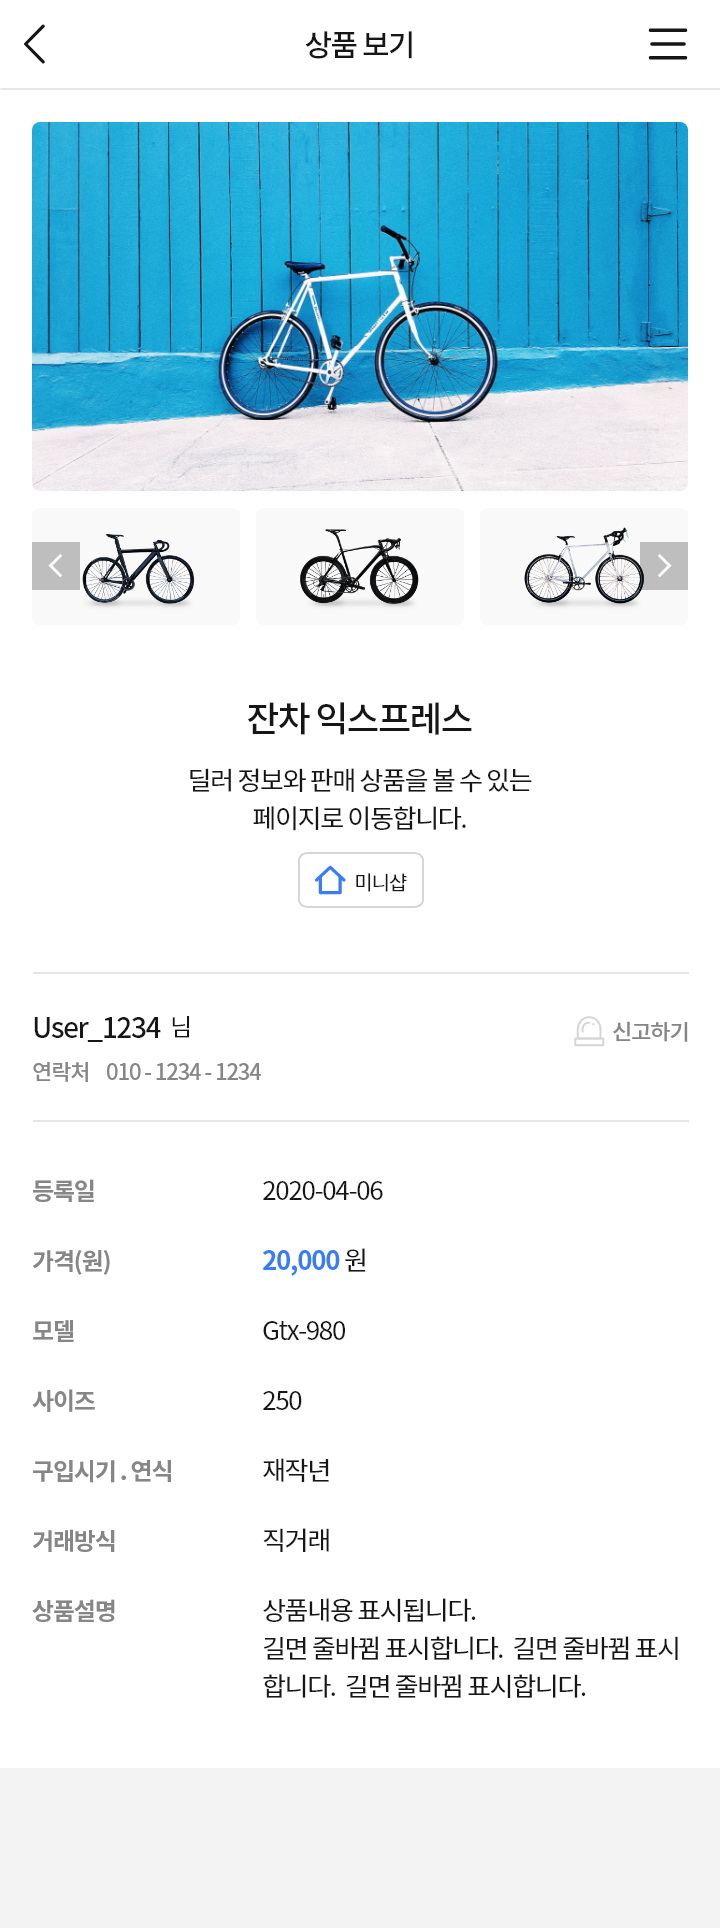Tap the back arrow in header
Image resolution: width=720 pixels, height=1928 pixels.
click(x=35, y=44)
